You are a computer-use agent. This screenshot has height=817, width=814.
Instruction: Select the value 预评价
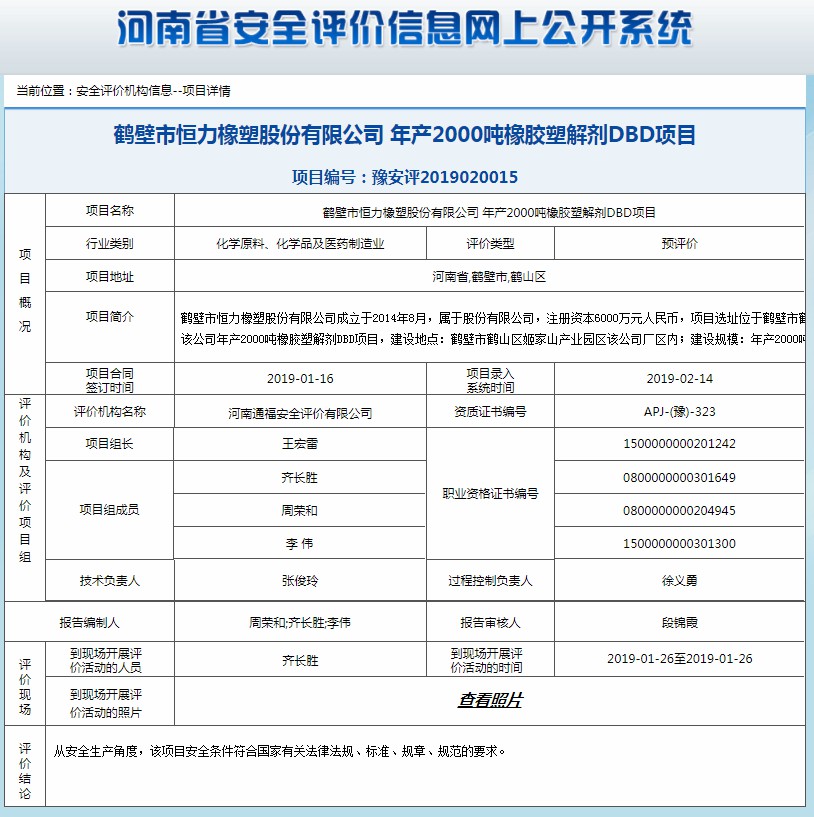coord(680,243)
